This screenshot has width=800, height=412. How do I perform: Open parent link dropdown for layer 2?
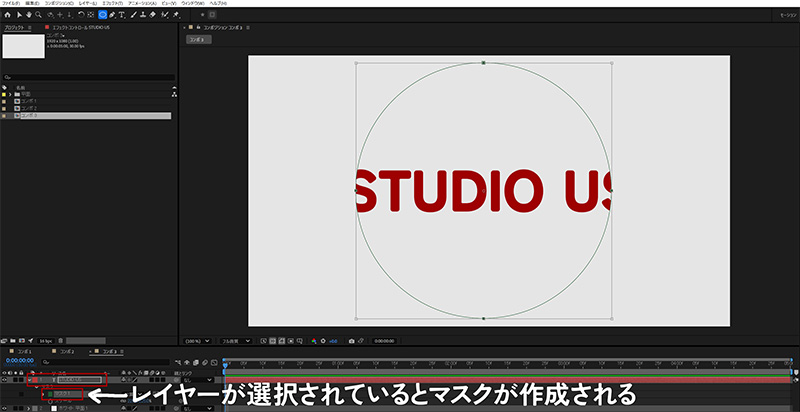point(197,408)
